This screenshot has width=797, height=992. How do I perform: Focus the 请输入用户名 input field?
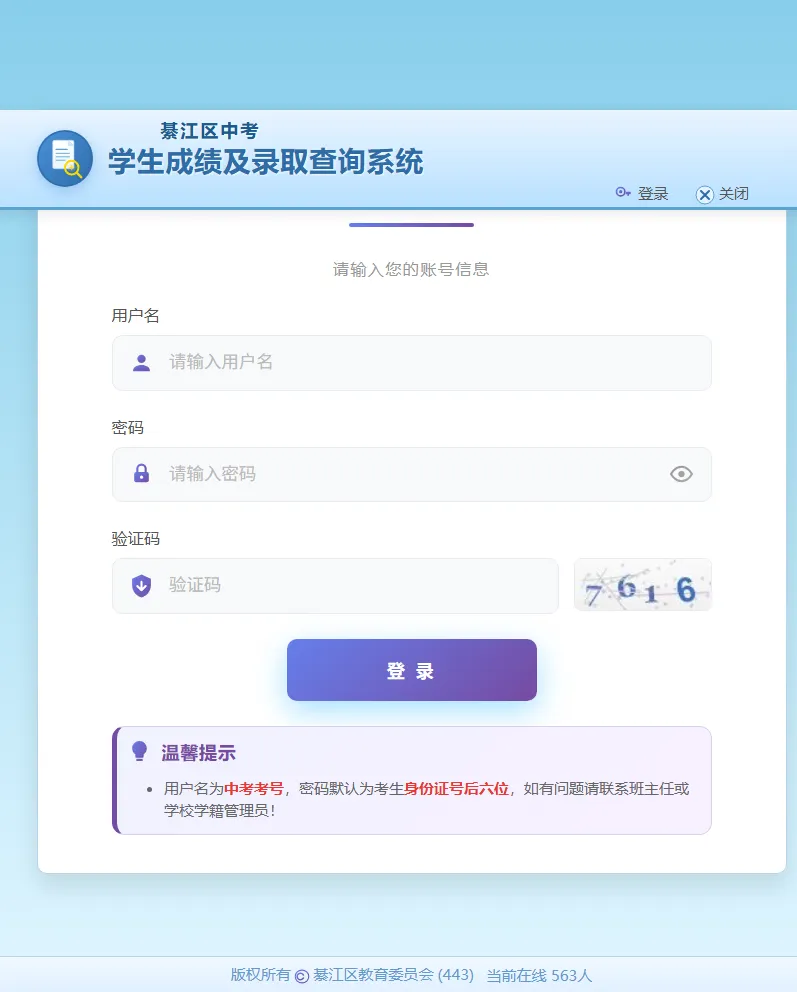pos(412,363)
